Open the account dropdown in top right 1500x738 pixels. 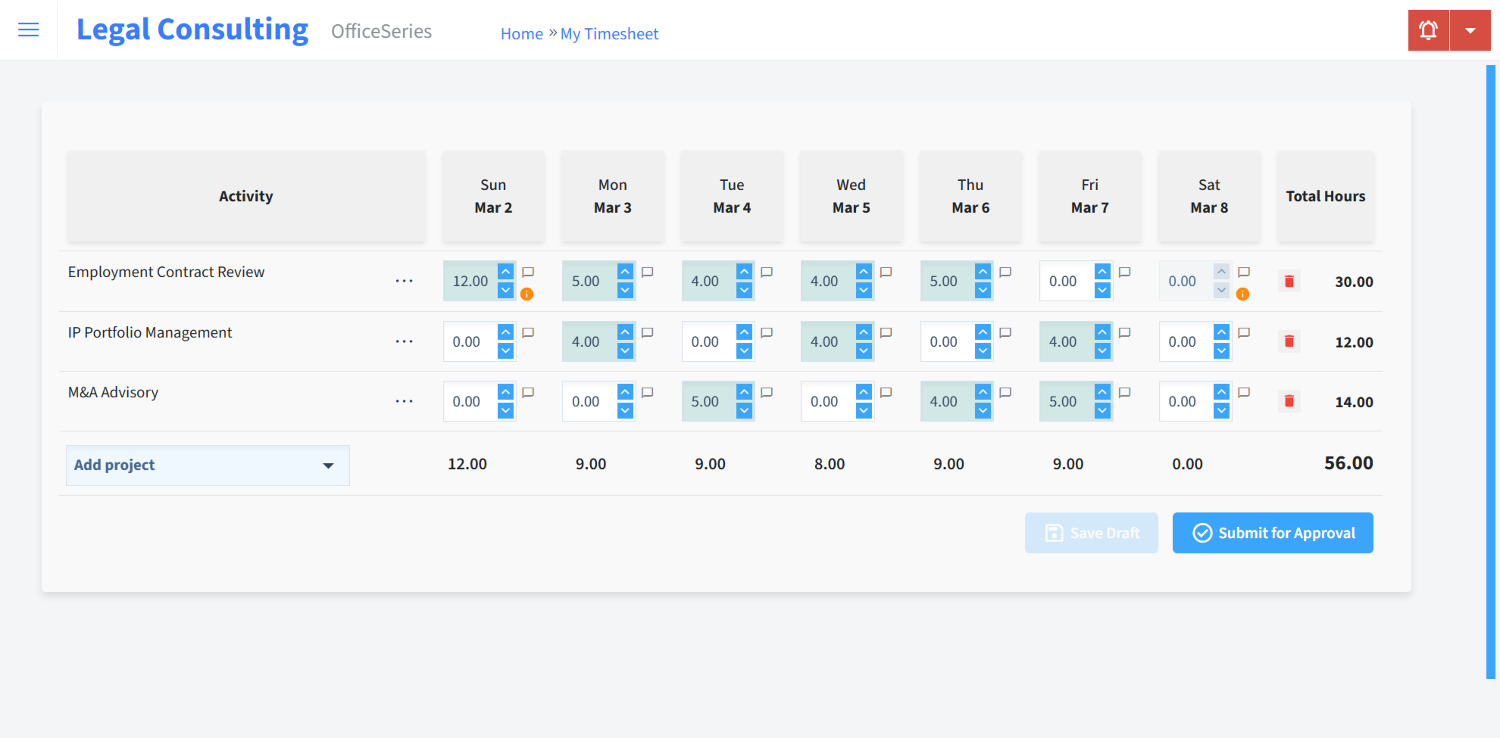click(x=1470, y=29)
